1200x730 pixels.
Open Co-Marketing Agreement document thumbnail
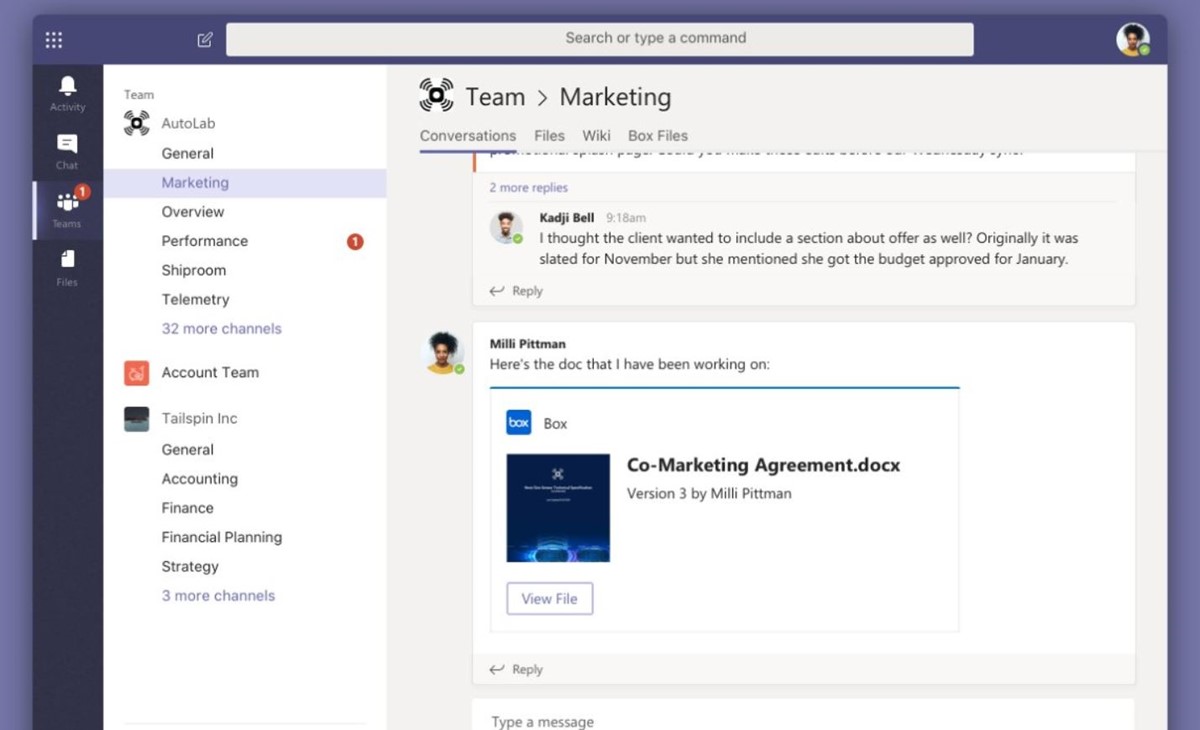558,508
